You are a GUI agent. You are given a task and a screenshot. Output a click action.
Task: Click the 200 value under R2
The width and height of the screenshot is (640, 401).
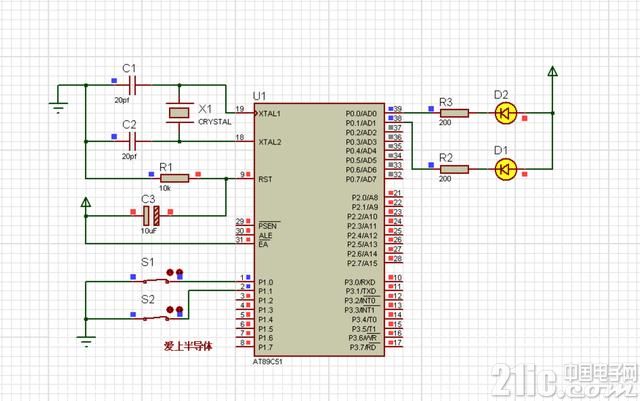(445, 179)
